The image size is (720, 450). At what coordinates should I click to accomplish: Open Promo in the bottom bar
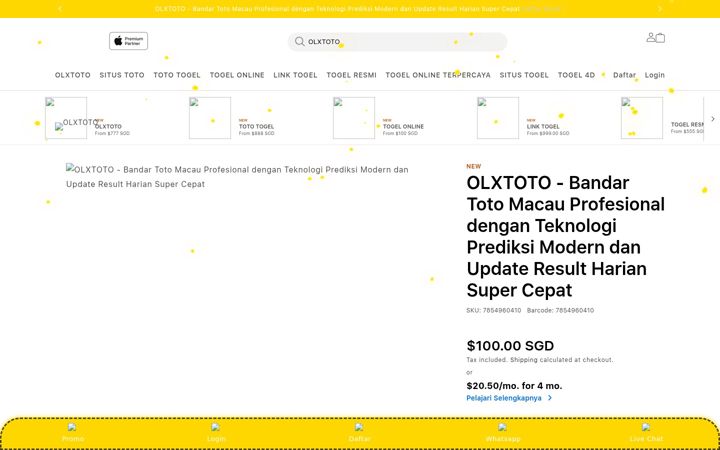tap(73, 433)
